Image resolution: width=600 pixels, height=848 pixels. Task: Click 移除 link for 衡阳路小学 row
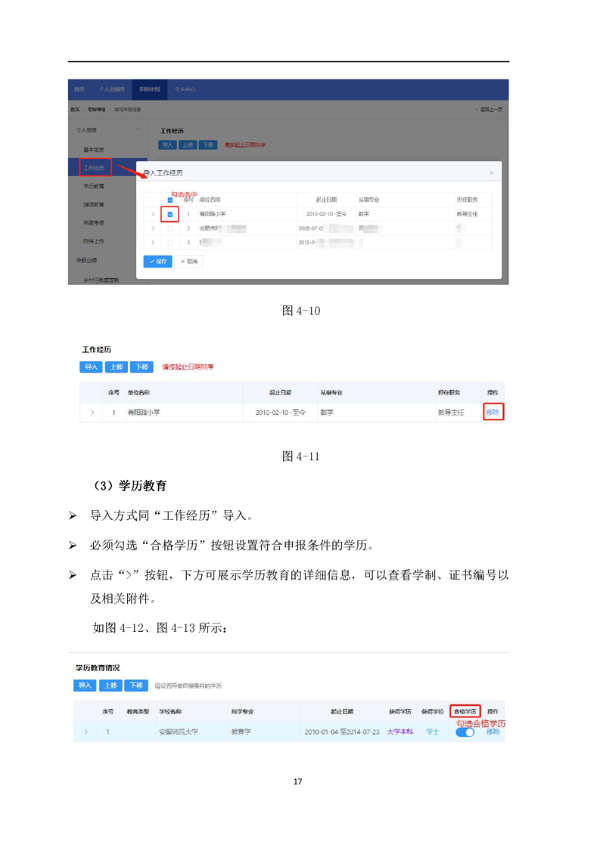(x=493, y=411)
